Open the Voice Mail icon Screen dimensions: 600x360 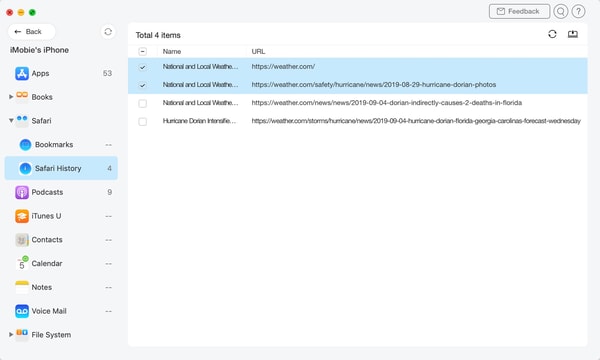coord(22,311)
